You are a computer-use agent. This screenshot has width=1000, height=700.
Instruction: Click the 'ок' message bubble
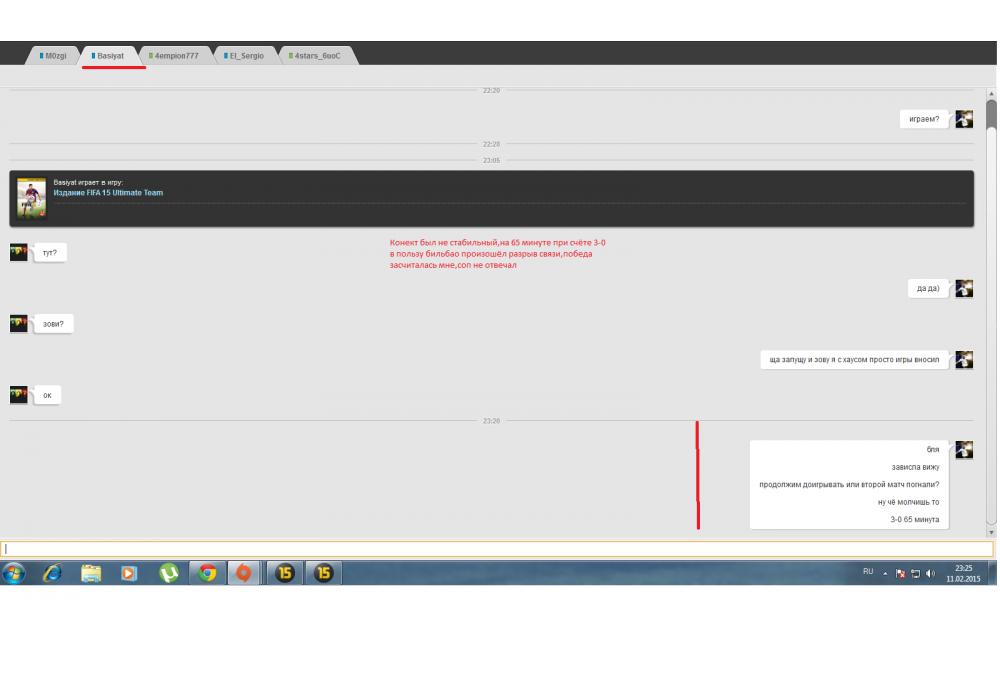click(47, 395)
